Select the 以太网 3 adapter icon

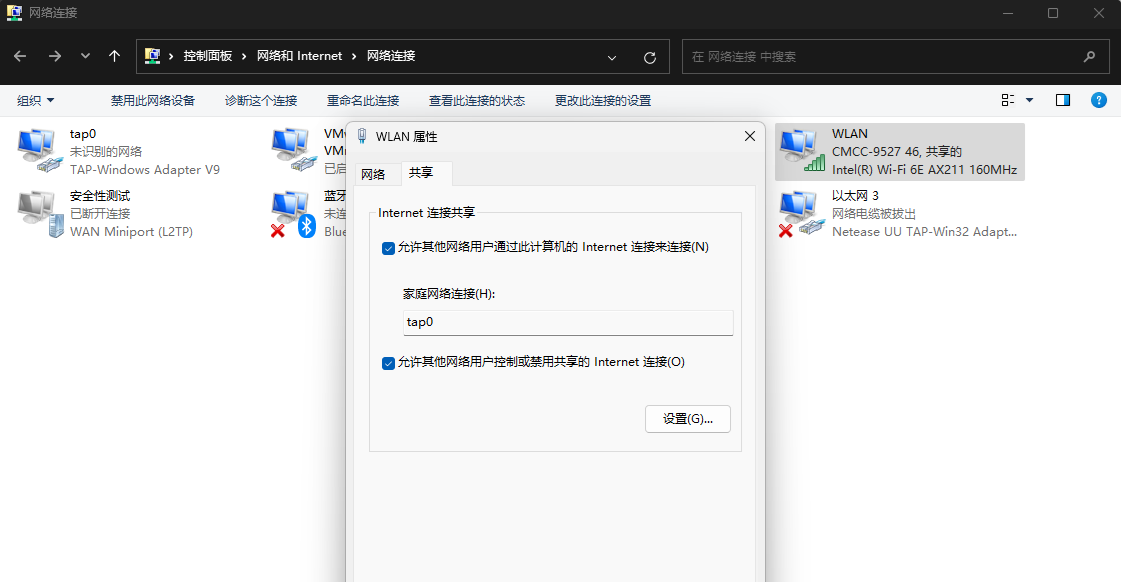(800, 210)
